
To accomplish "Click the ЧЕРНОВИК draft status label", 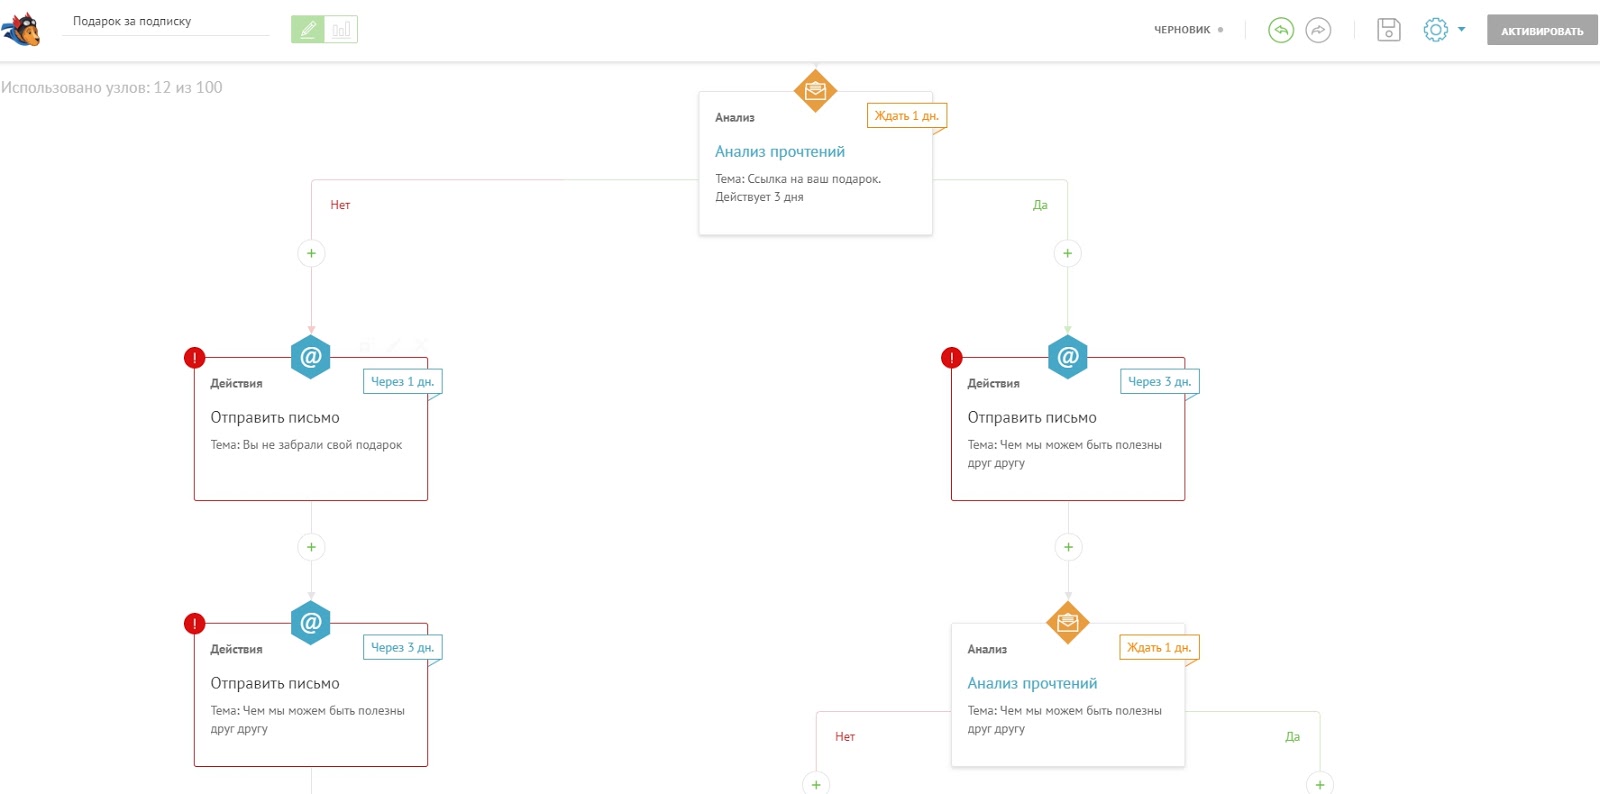I will [x=1182, y=30].
